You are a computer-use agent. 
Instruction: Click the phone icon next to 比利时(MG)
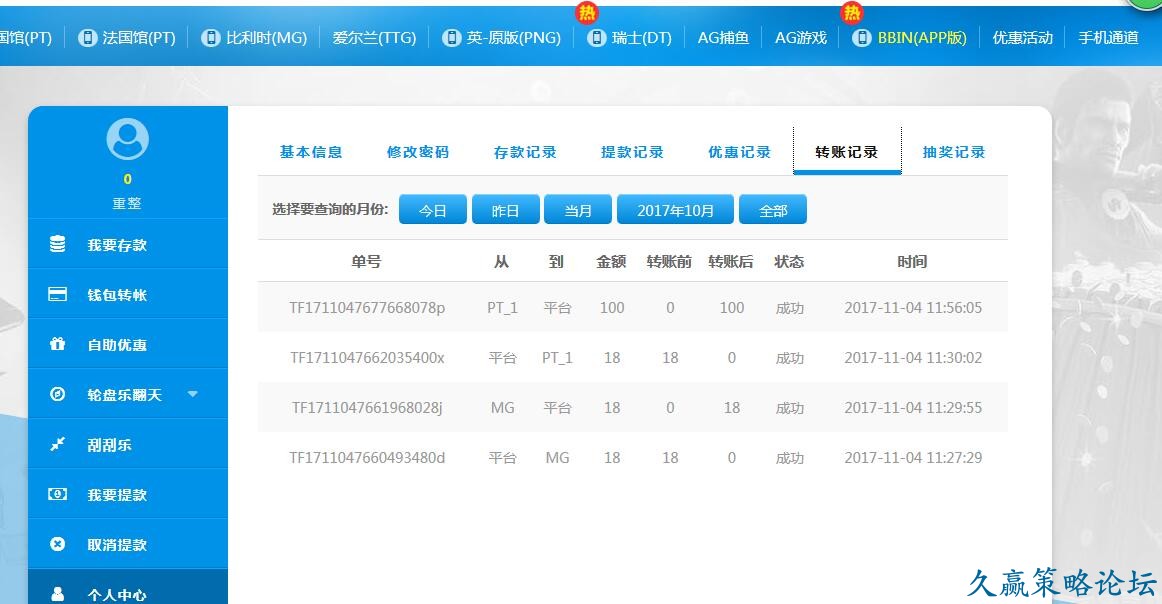[211, 37]
